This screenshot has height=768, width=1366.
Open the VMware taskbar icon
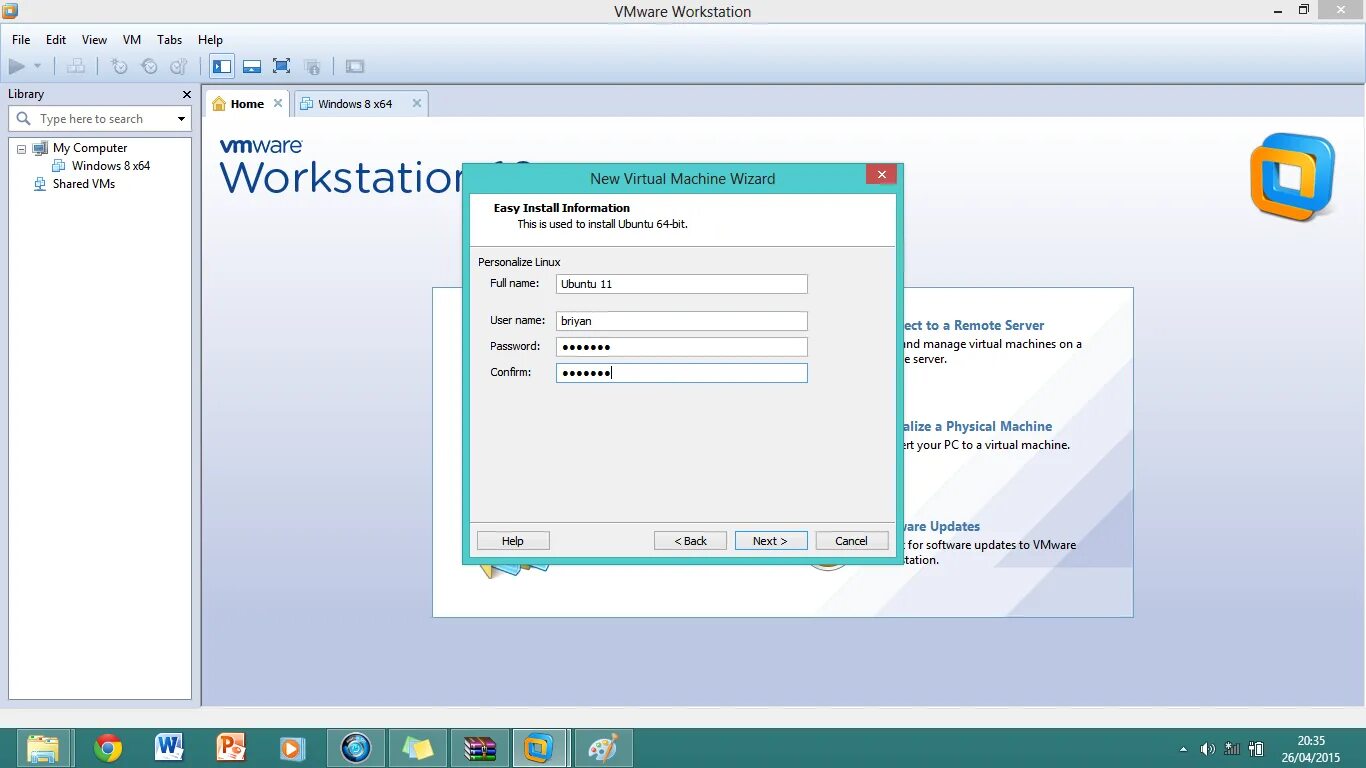[540, 747]
